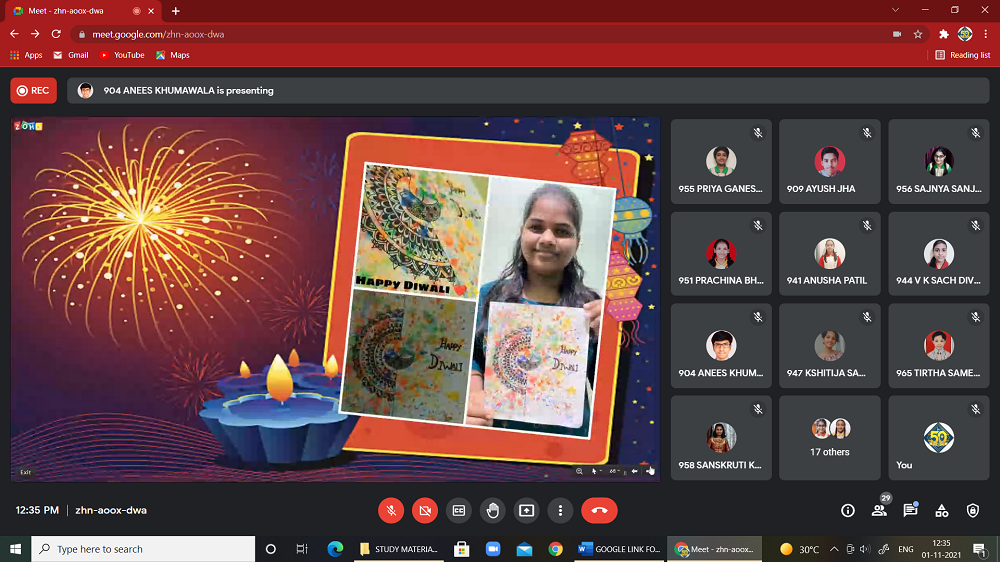The image size is (1000, 562).
Task: Unmute the microphone in Meet
Action: [x=391, y=510]
